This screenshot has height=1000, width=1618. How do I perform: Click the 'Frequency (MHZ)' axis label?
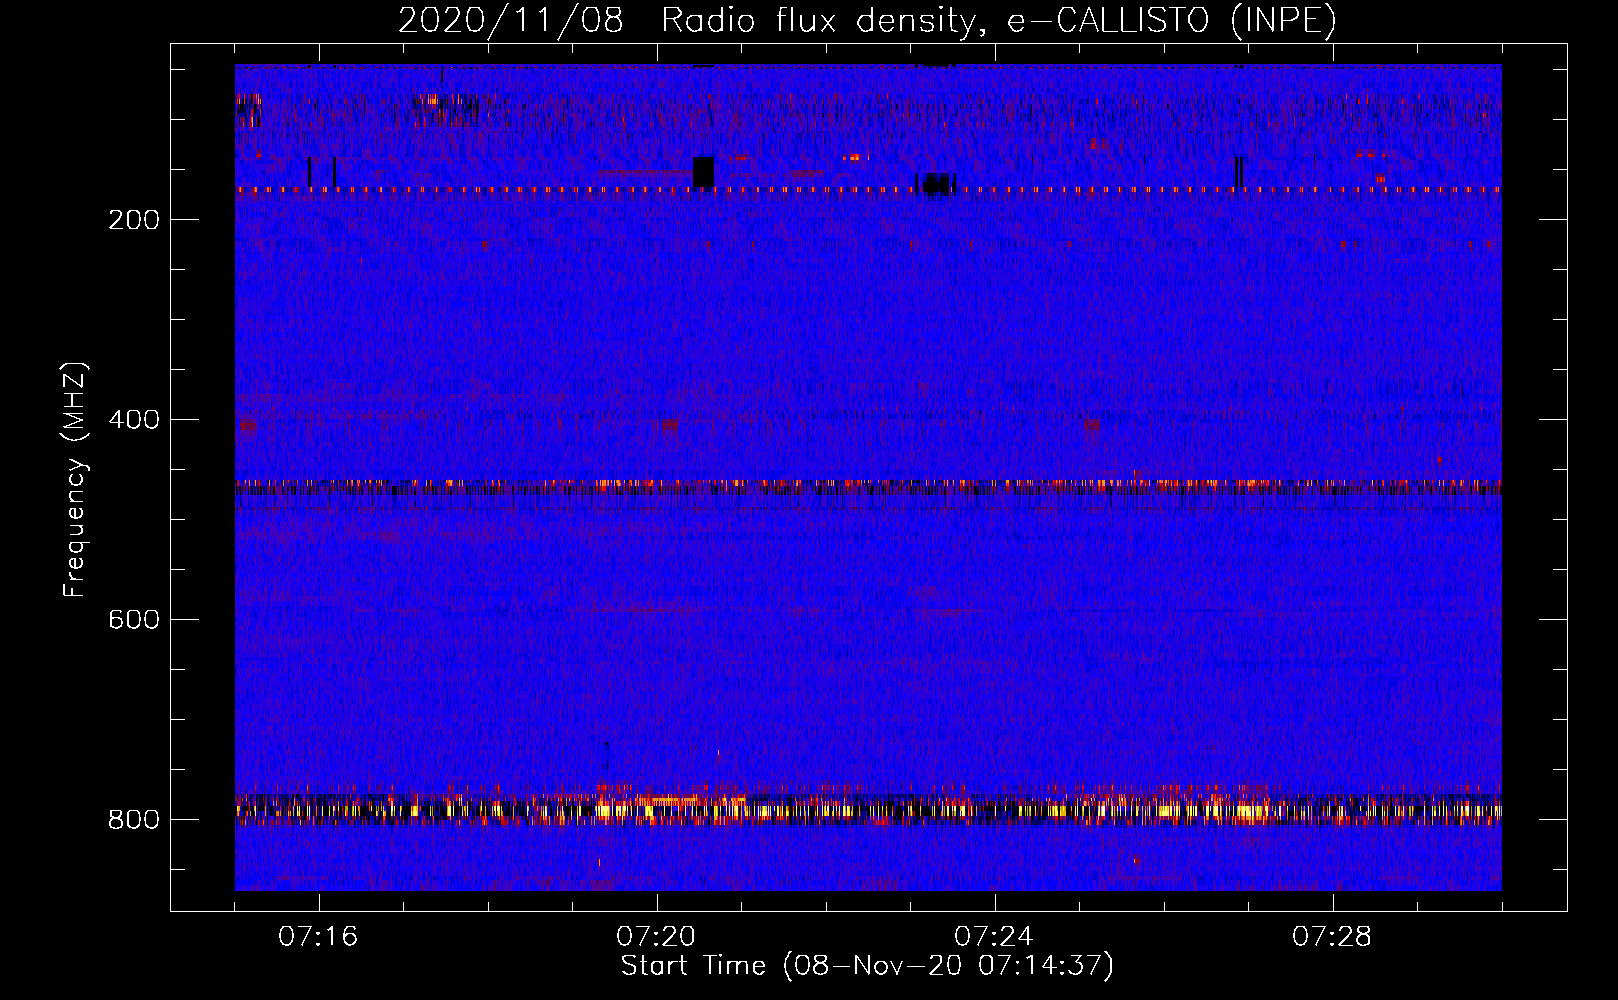[x=75, y=480]
